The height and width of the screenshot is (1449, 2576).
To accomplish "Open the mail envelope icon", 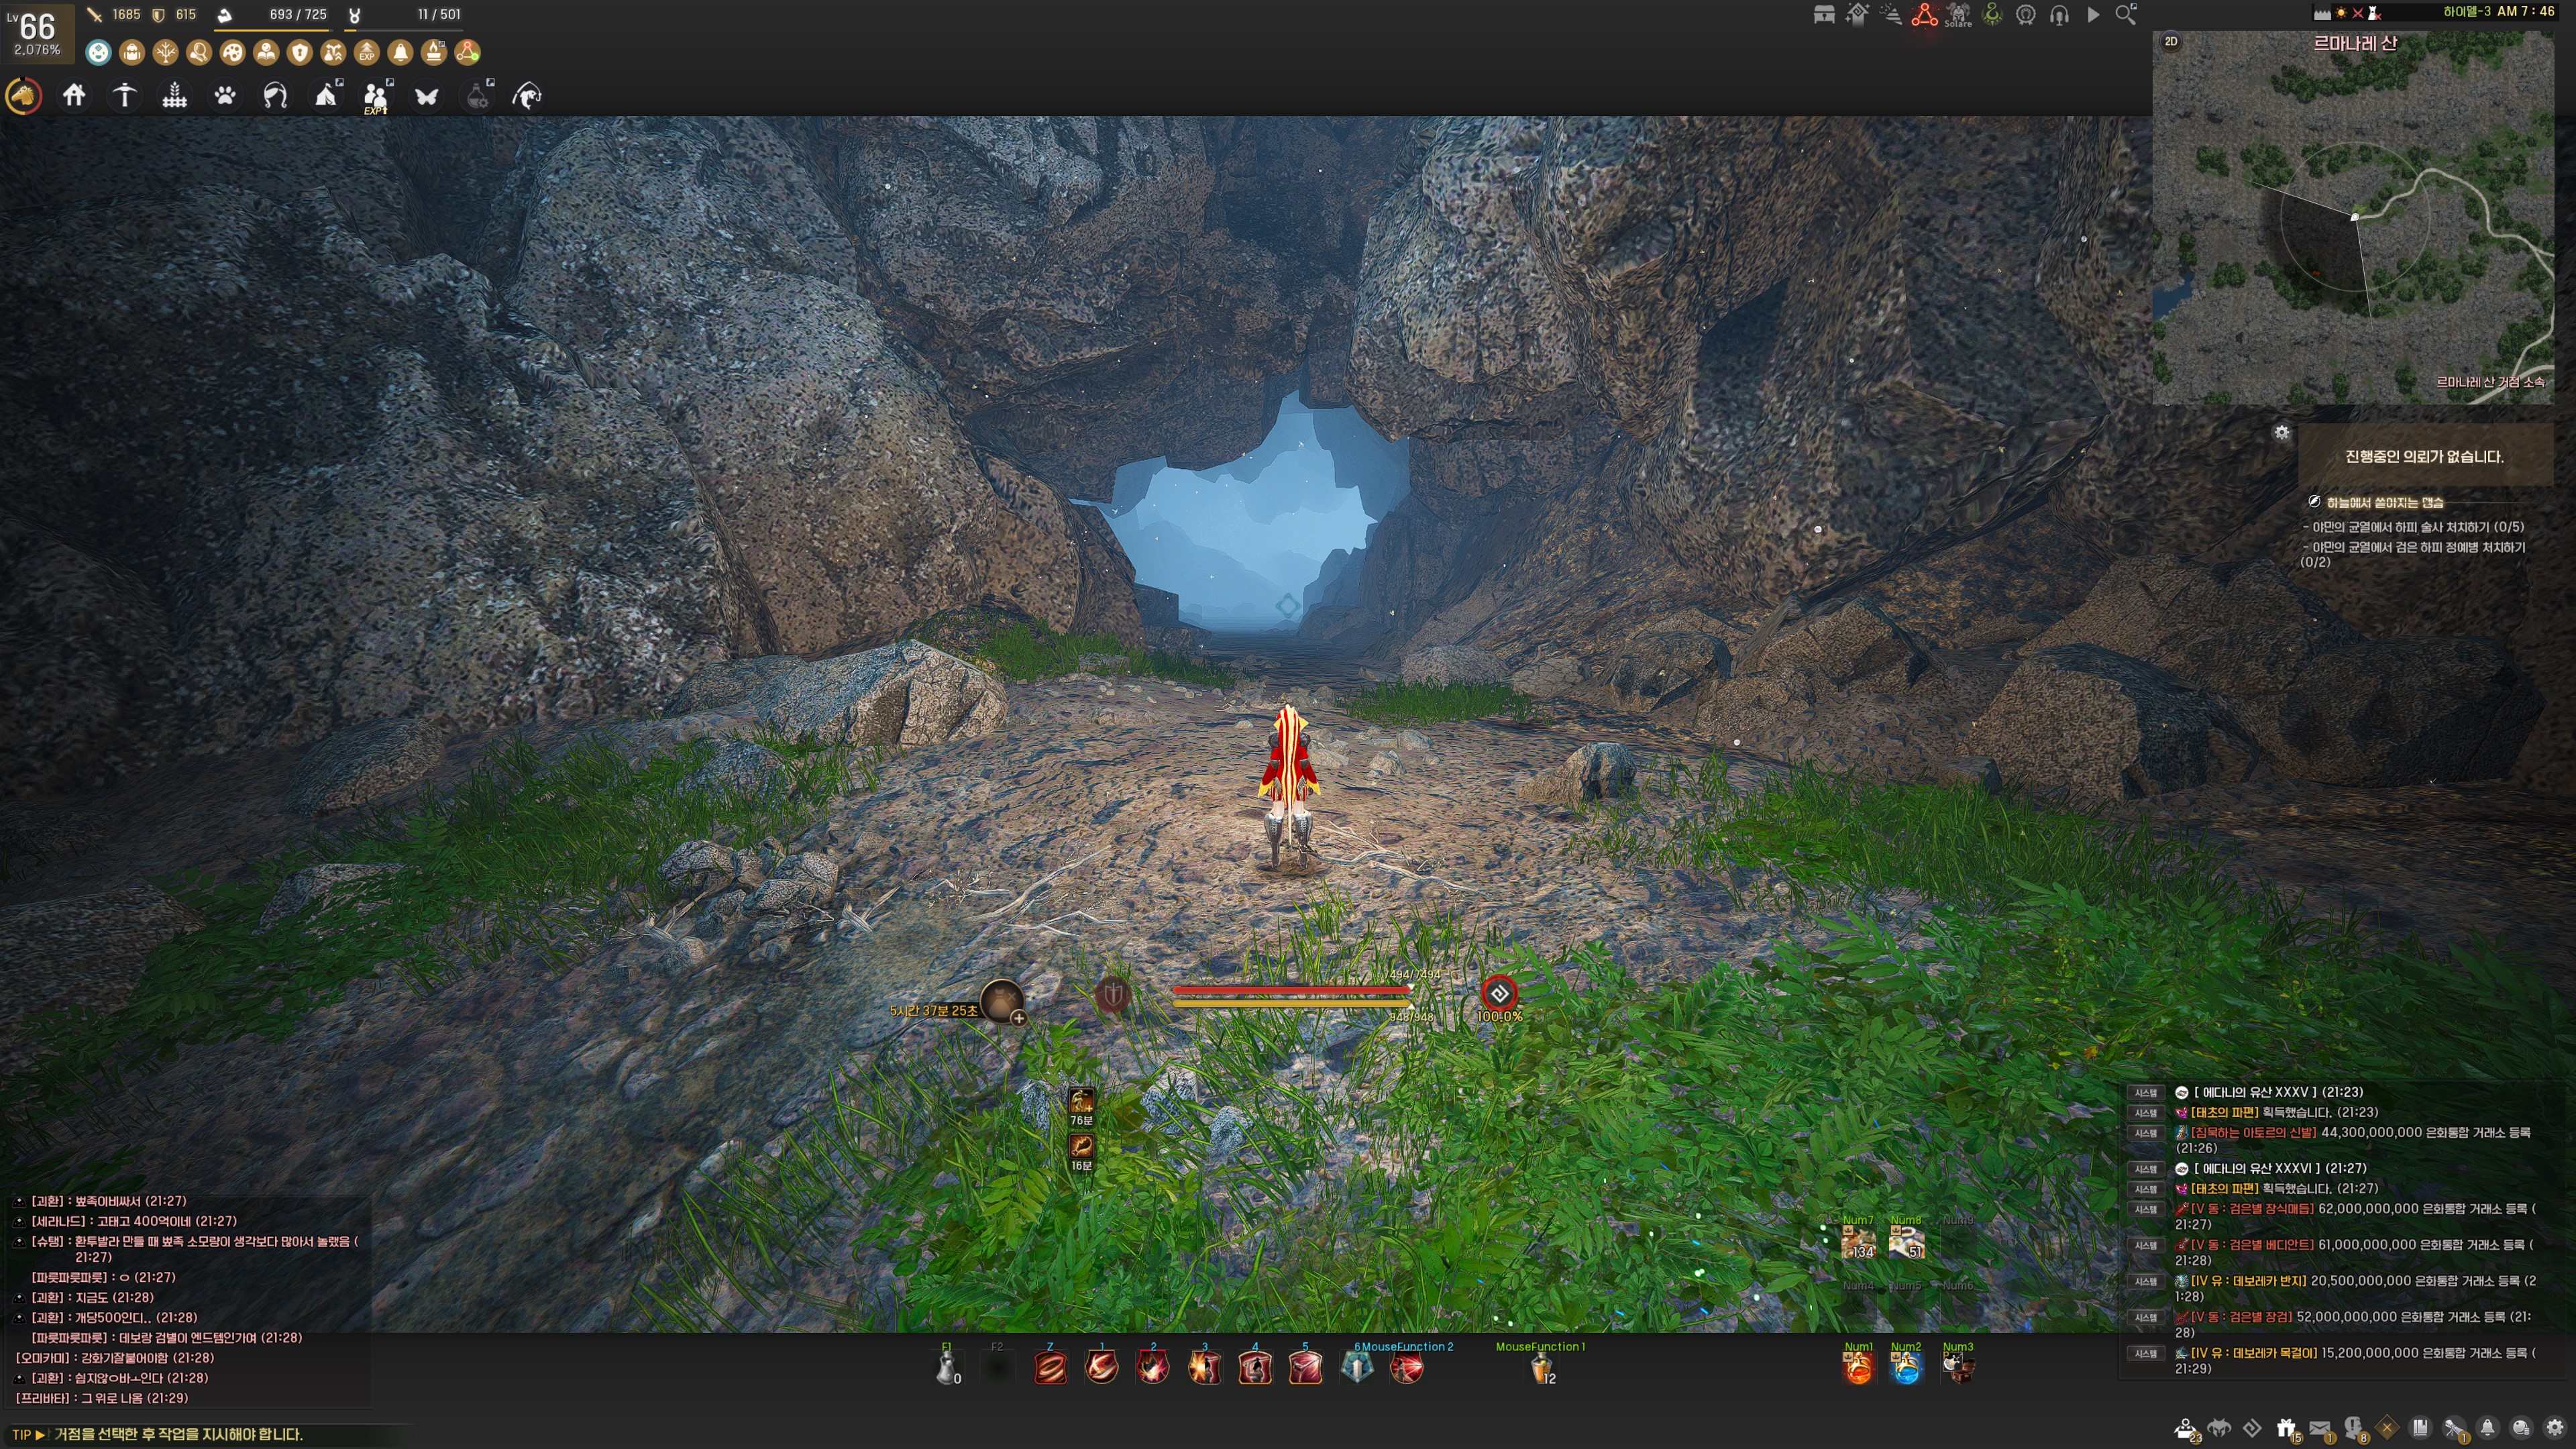I will (x=2320, y=1427).
